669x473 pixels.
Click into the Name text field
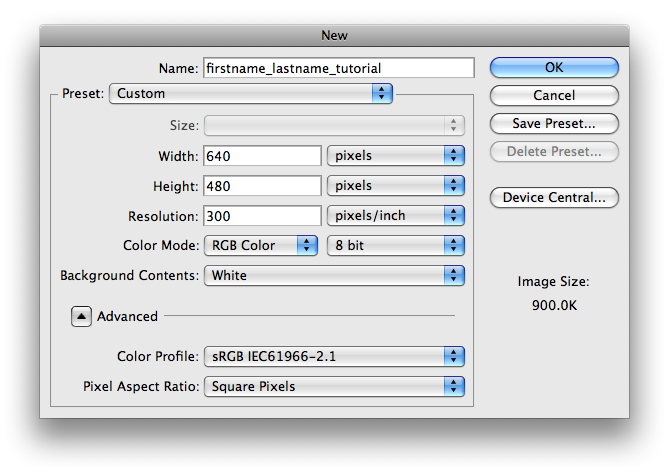[339, 68]
